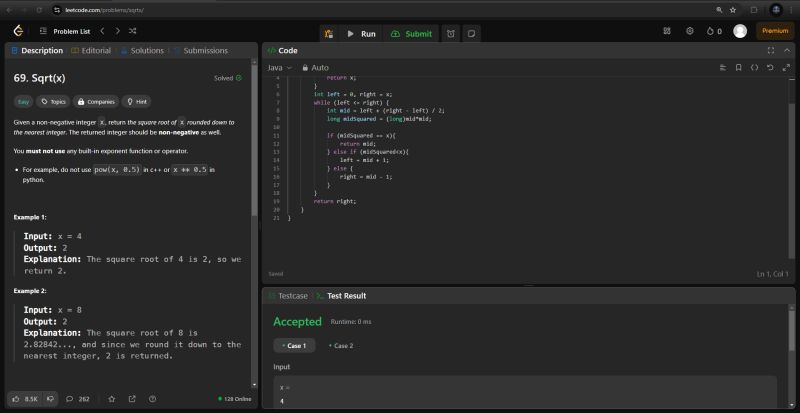
Task: Click the 'return right;' code line
Action: [335, 201]
